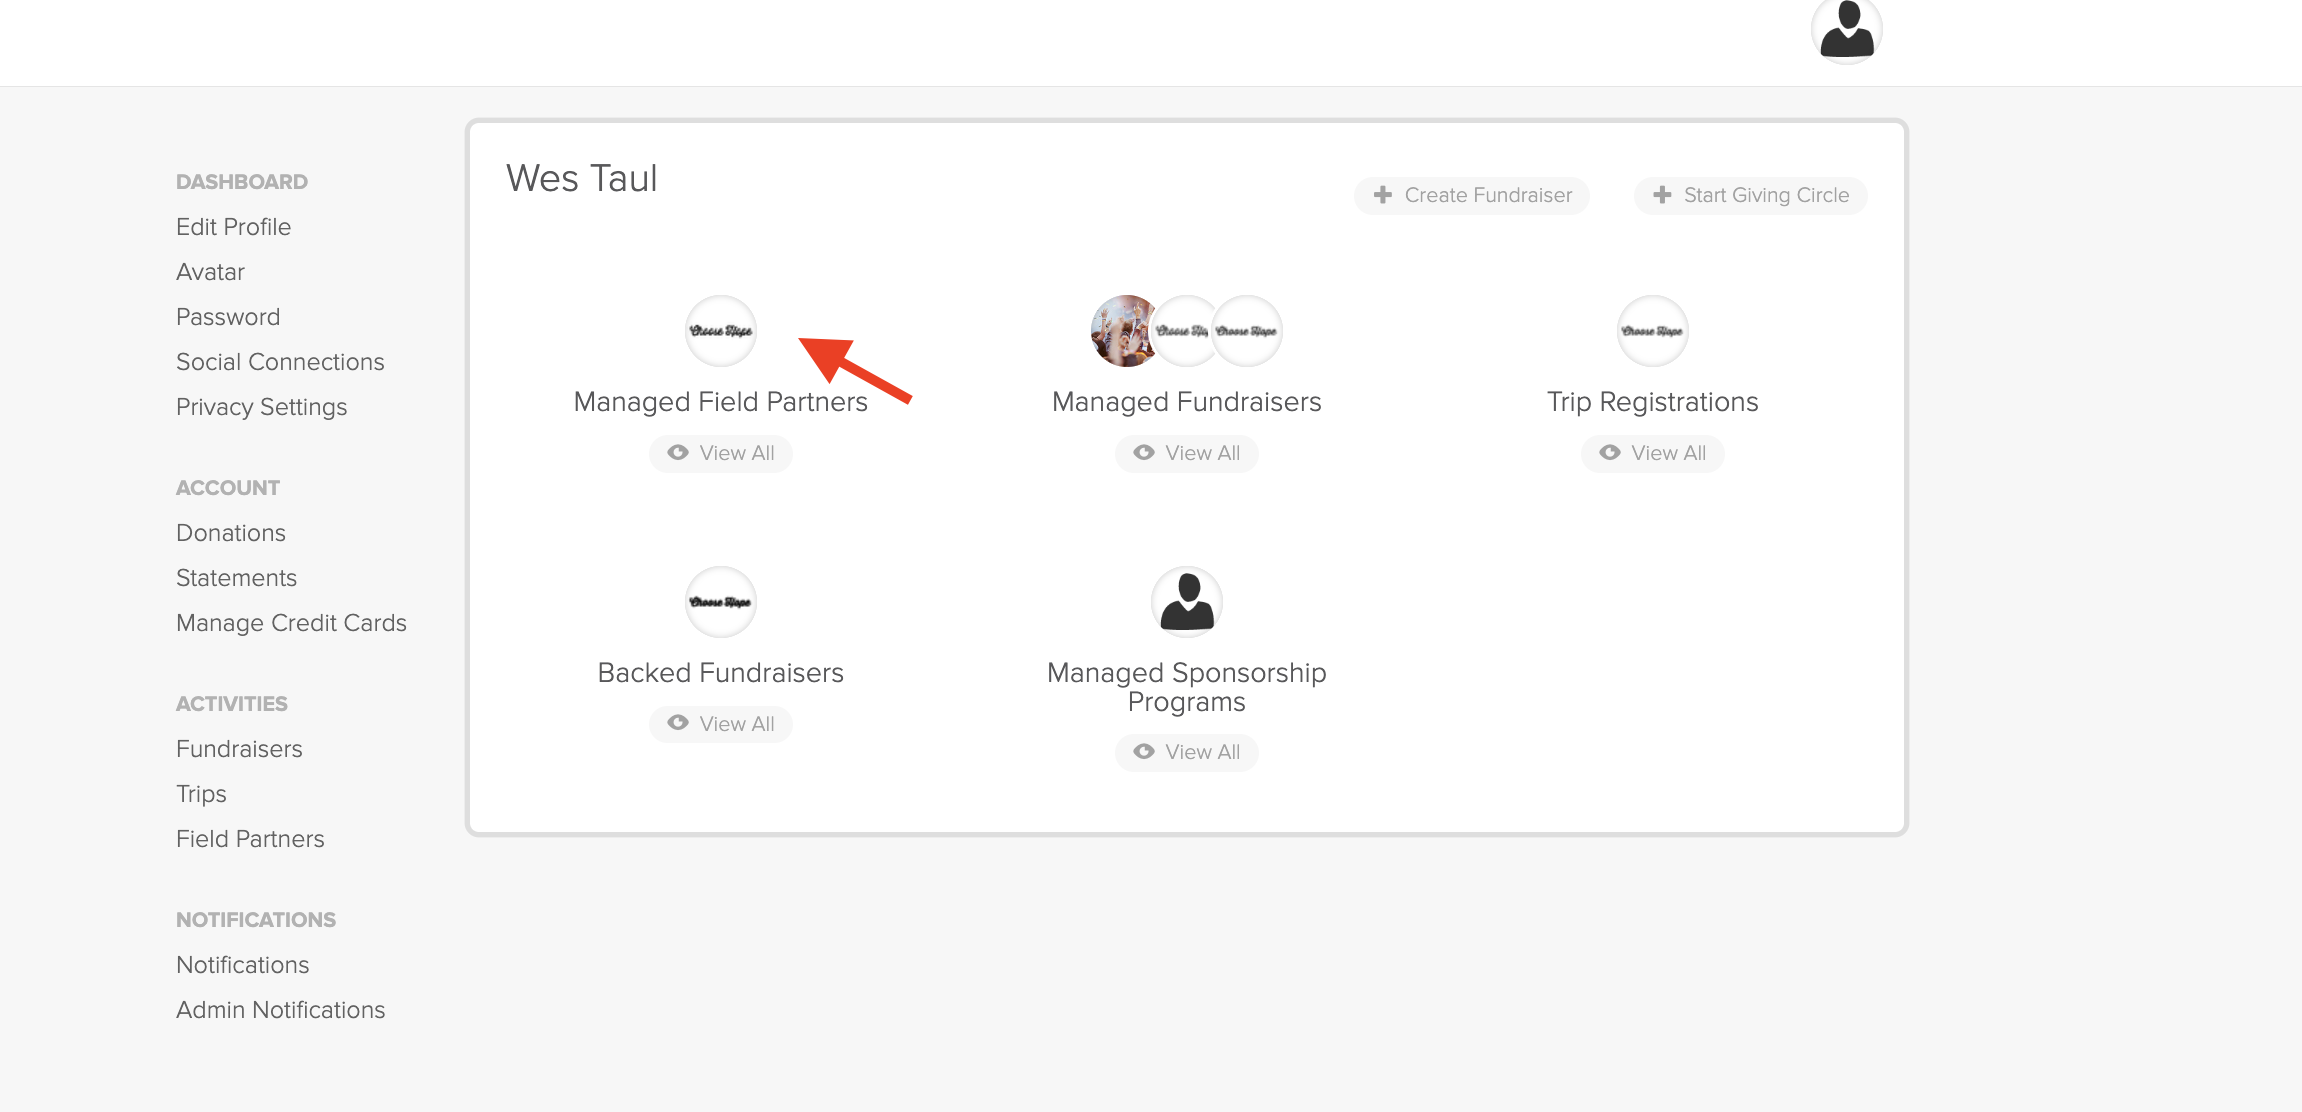Navigate to the Donations page

click(231, 533)
